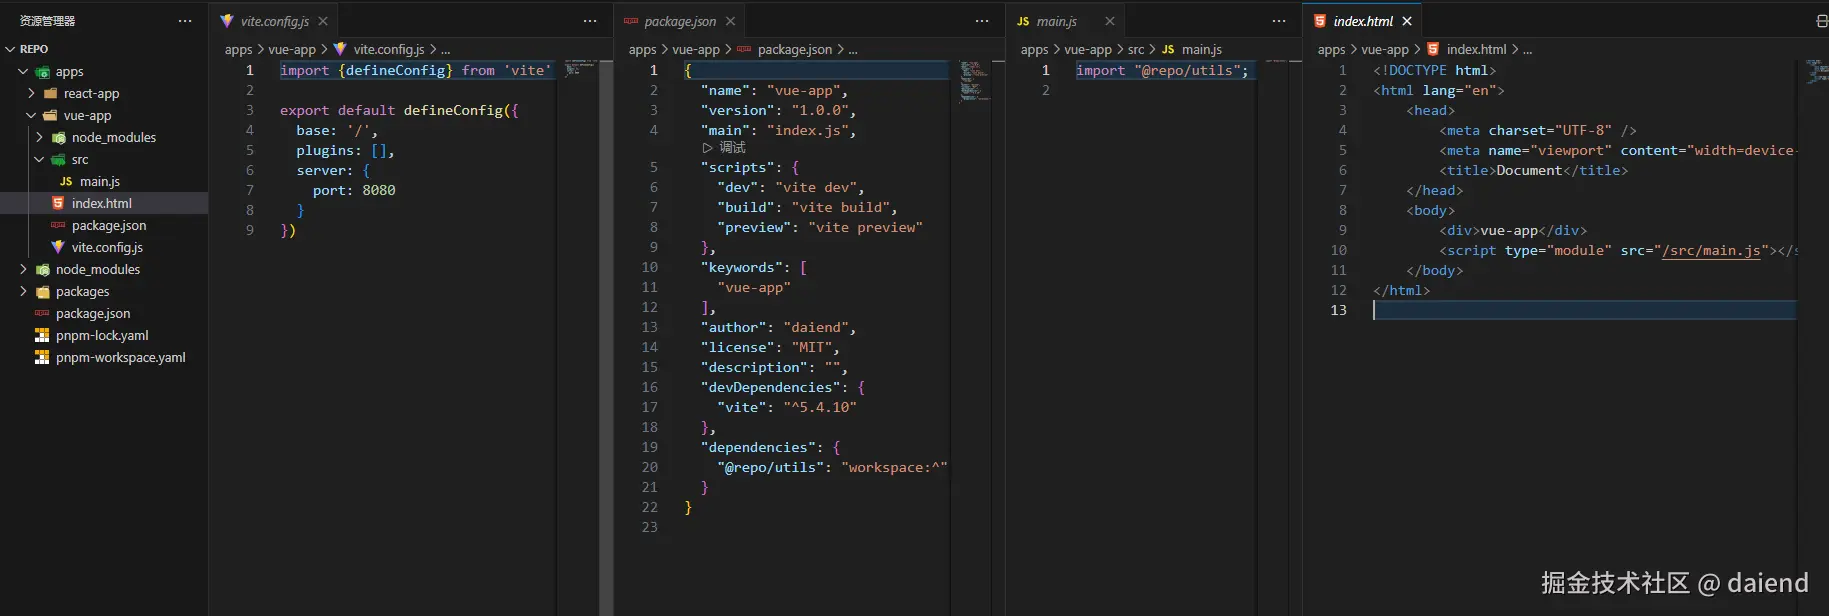
Task: Open pnpm-workspace.yaml in the tree
Action: [121, 357]
